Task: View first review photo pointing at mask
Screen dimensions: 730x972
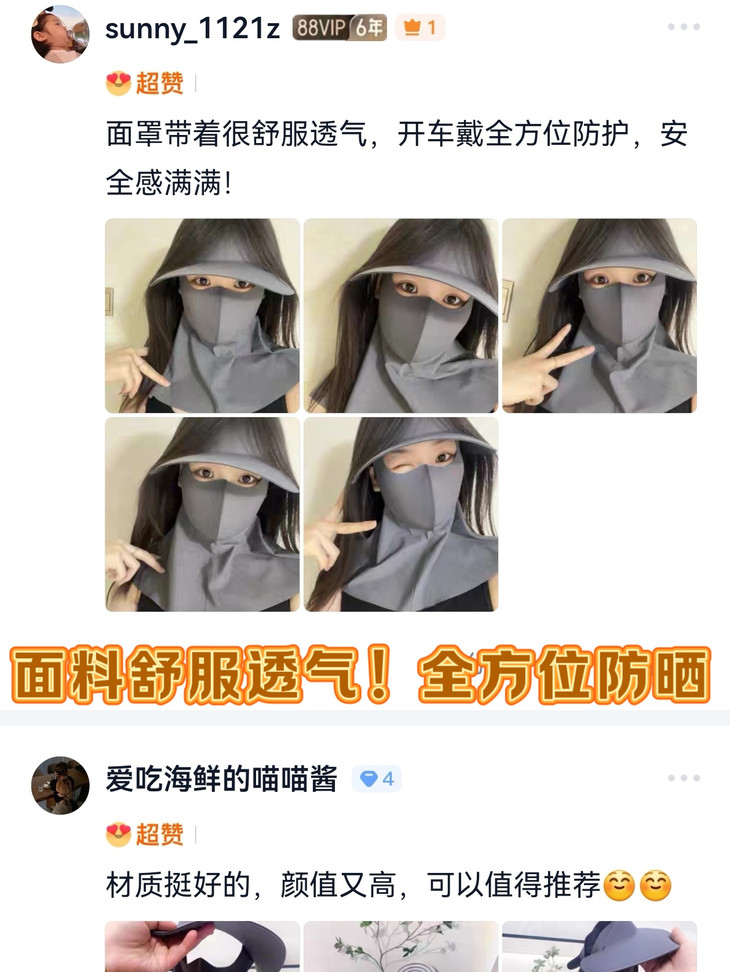Action: (202, 316)
